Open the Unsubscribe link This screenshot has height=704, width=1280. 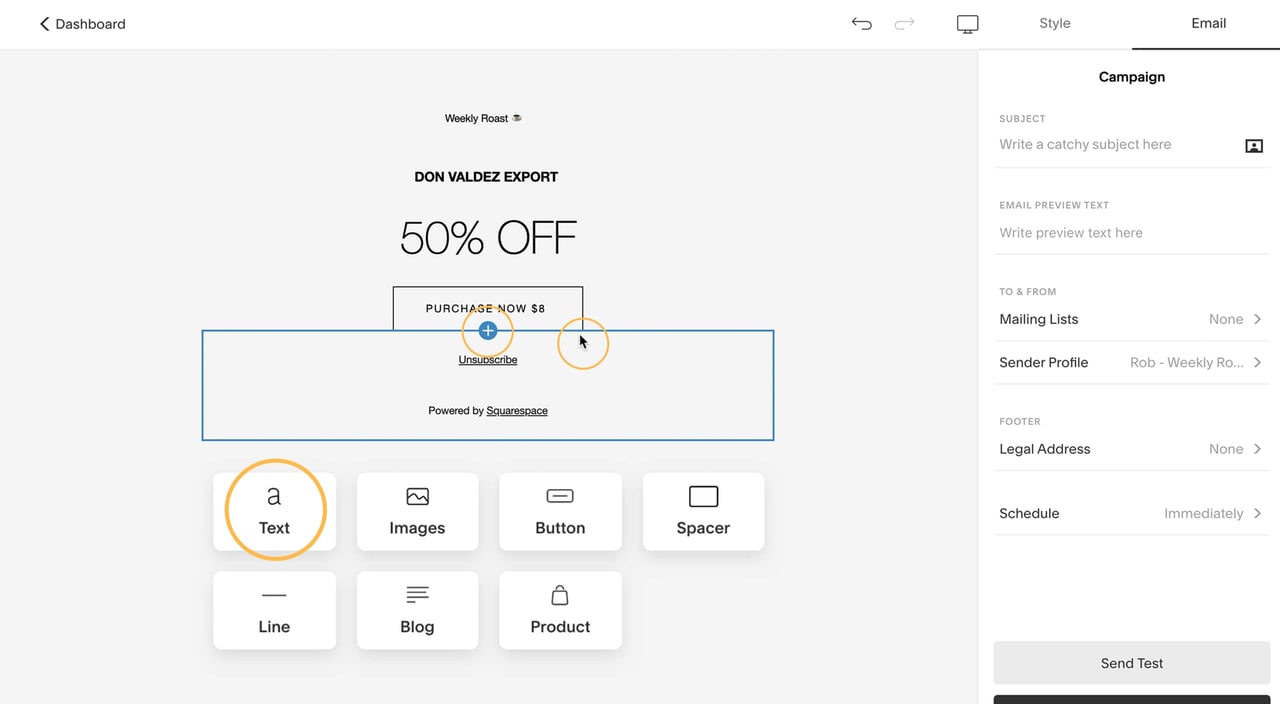coord(487,359)
